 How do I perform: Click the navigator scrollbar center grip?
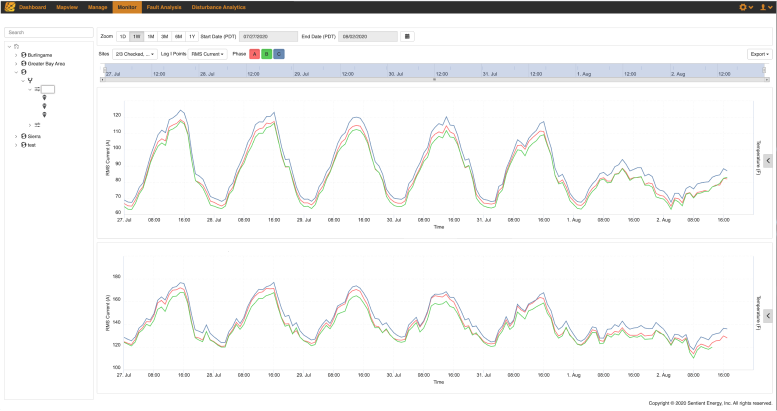coord(435,79)
